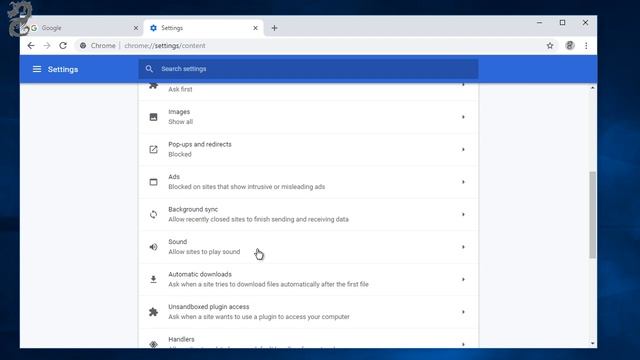Click the Background sync icon

point(153,214)
